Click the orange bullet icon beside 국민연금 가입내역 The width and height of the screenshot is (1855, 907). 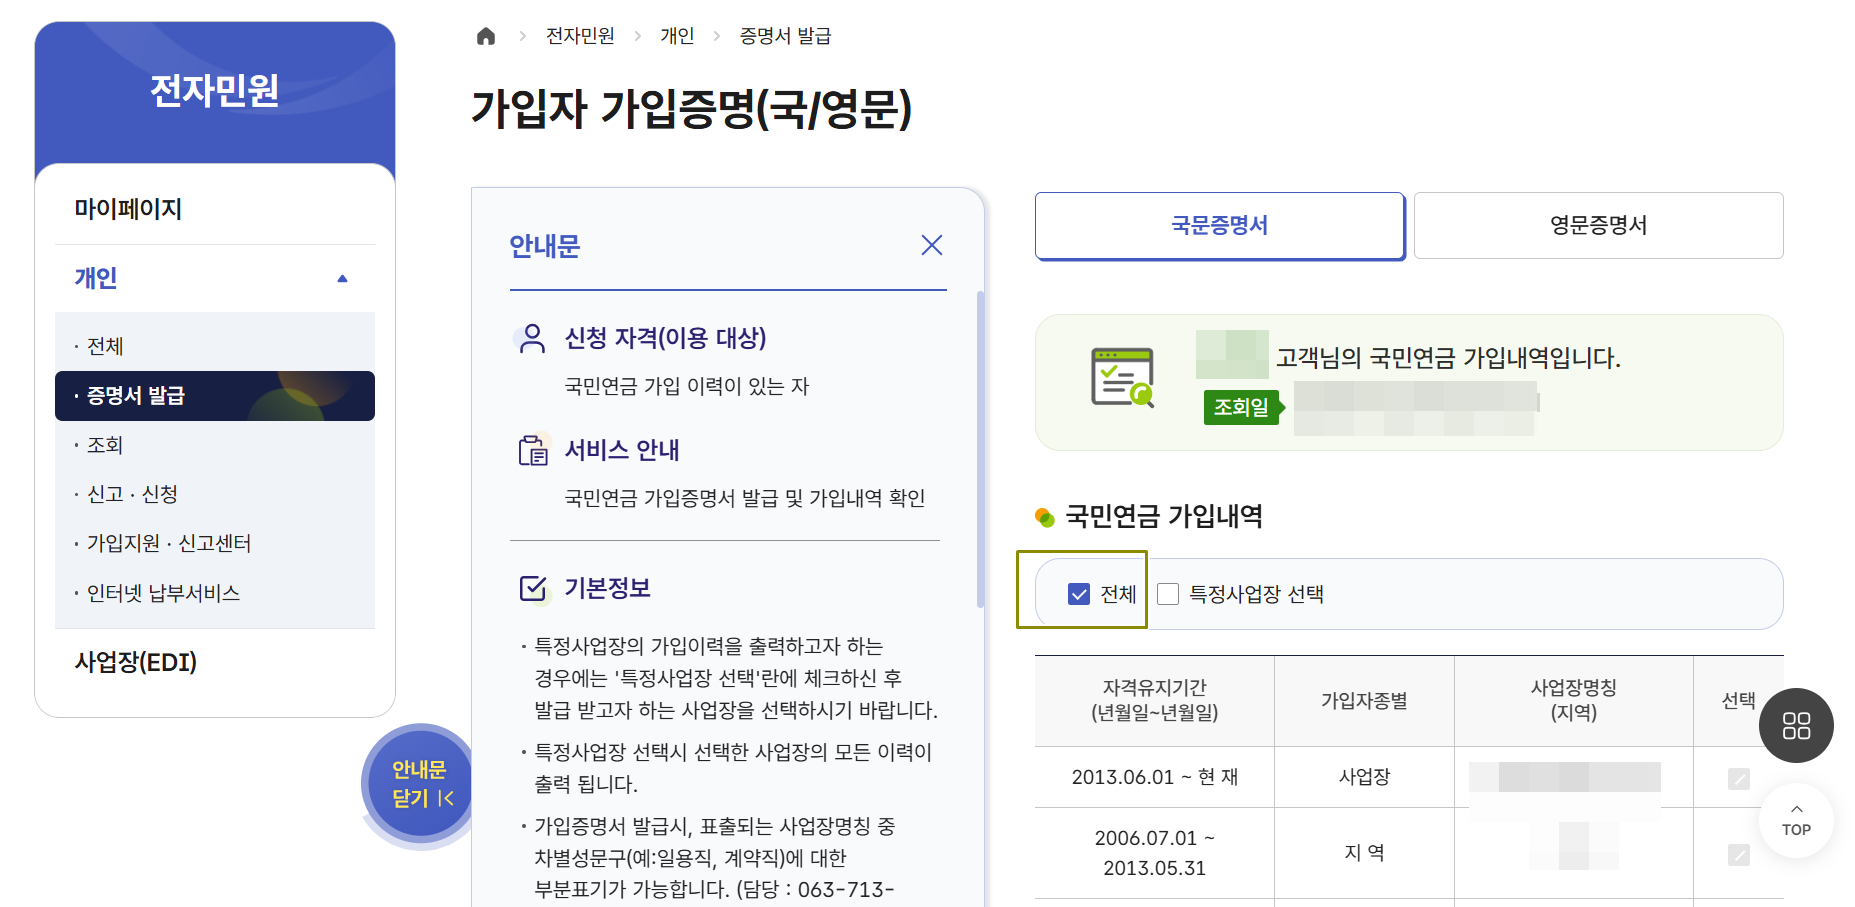pos(1044,516)
